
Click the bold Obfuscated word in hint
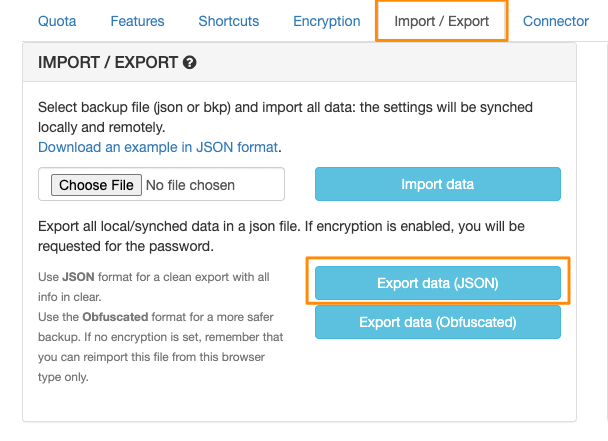tap(115, 317)
